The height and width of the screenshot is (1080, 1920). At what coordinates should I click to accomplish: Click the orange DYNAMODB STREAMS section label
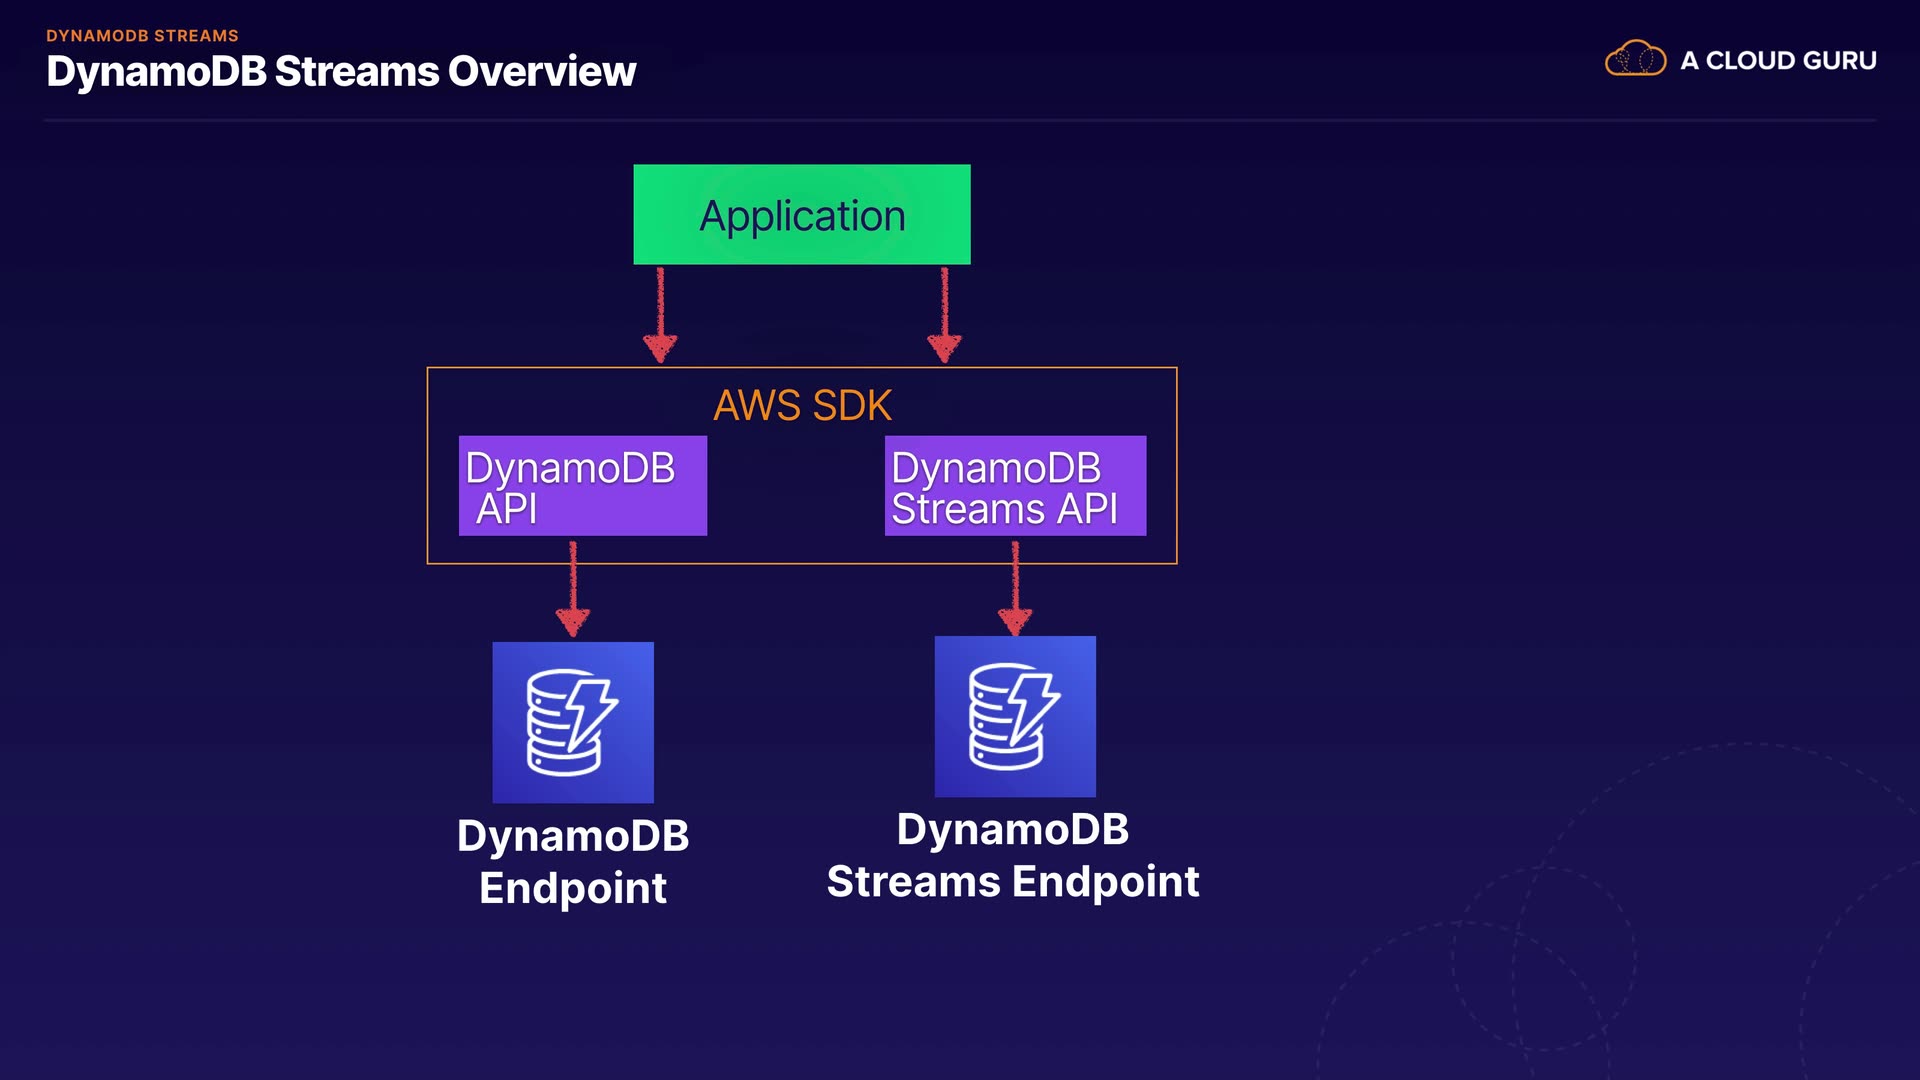tap(142, 35)
